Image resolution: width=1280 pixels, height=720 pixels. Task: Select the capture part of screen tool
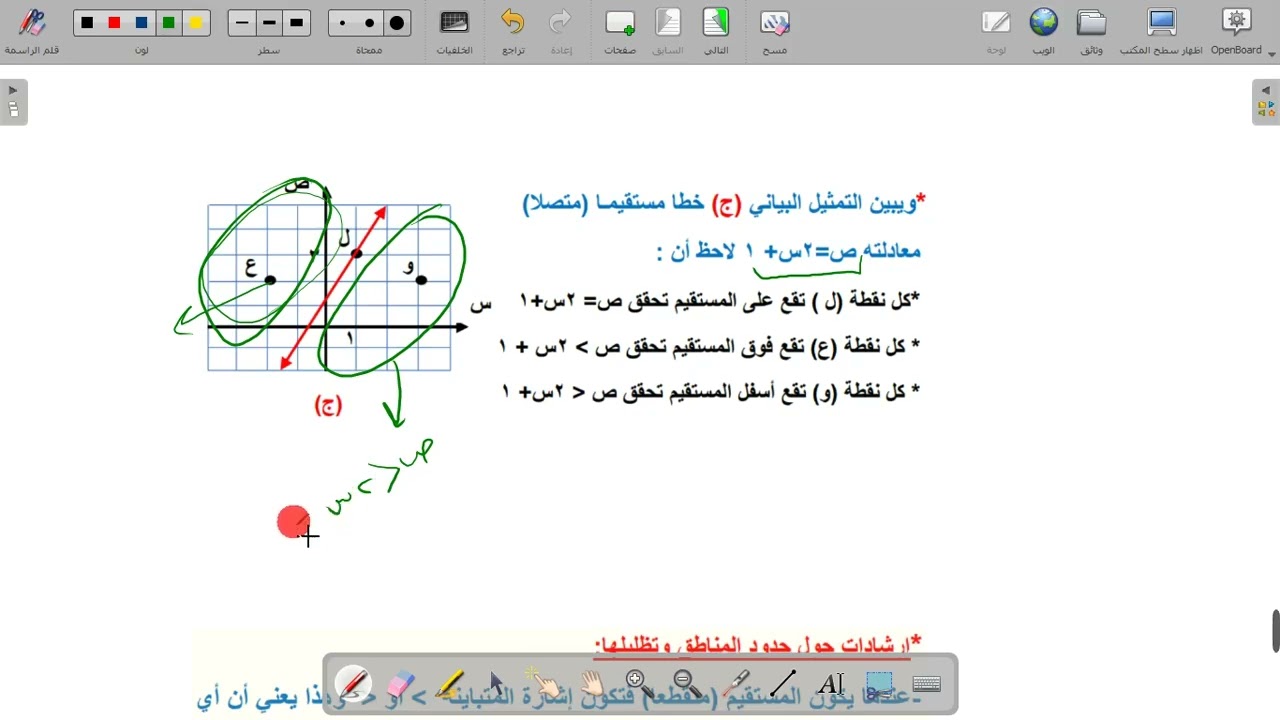click(x=879, y=685)
